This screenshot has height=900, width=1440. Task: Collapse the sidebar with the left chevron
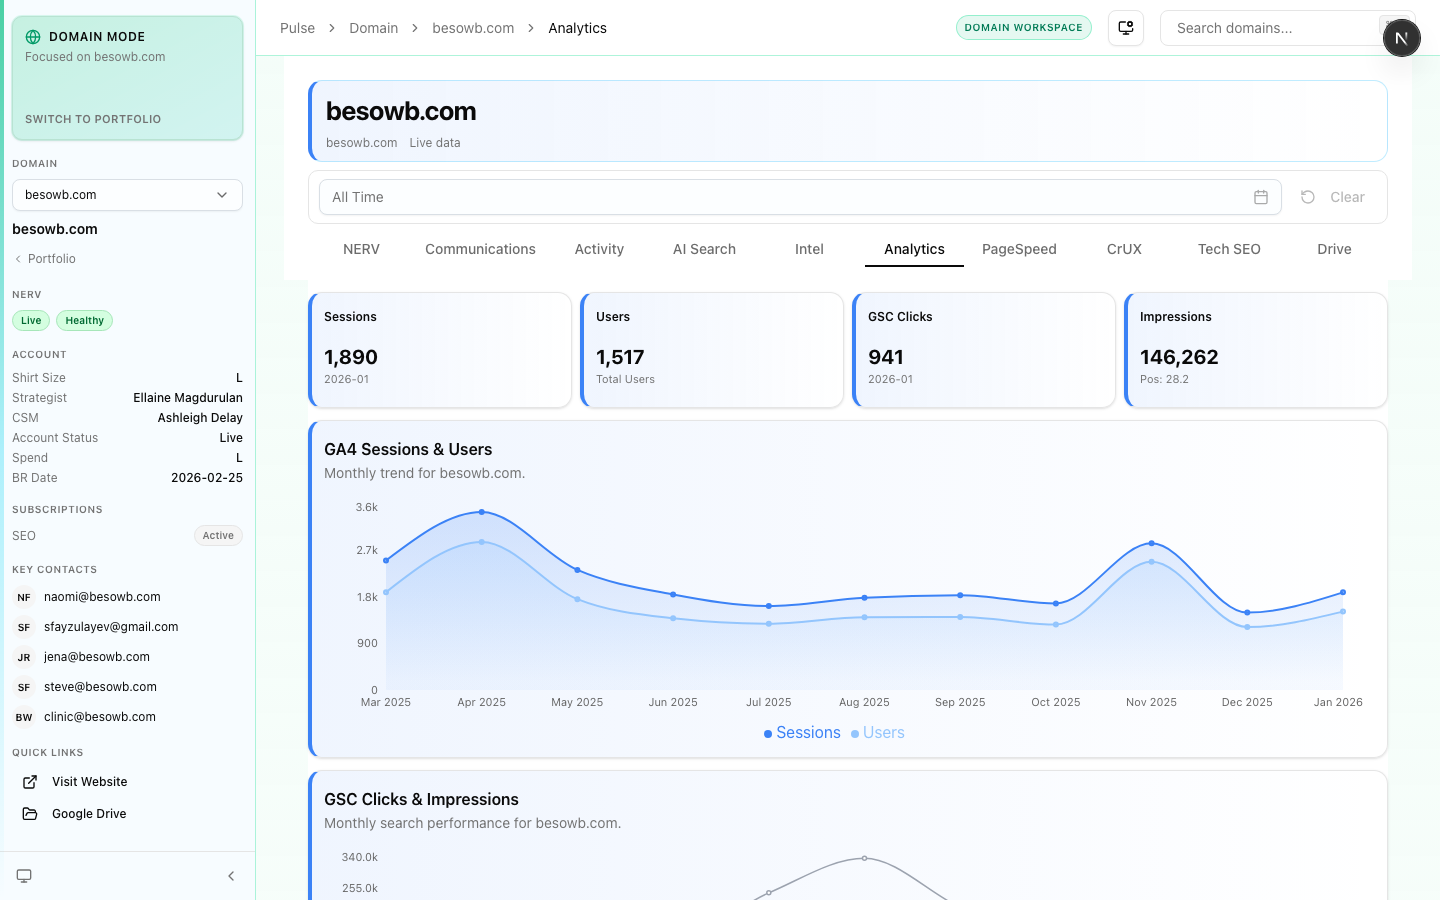coord(231,876)
